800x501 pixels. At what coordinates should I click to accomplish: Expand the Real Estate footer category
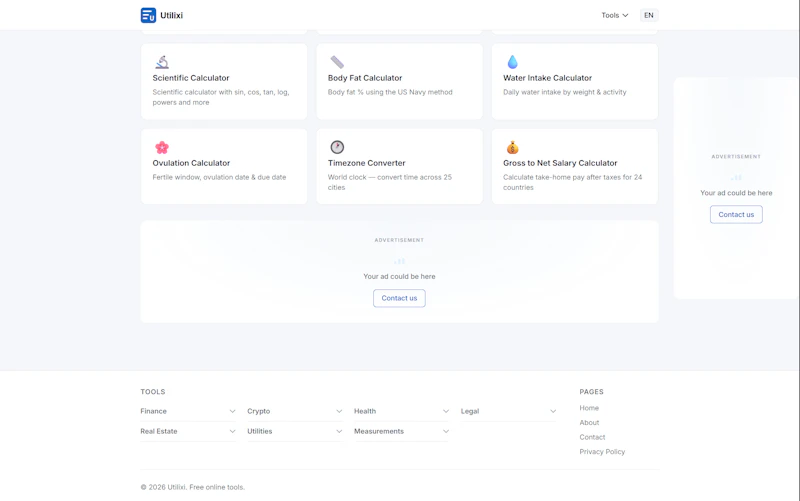point(188,432)
